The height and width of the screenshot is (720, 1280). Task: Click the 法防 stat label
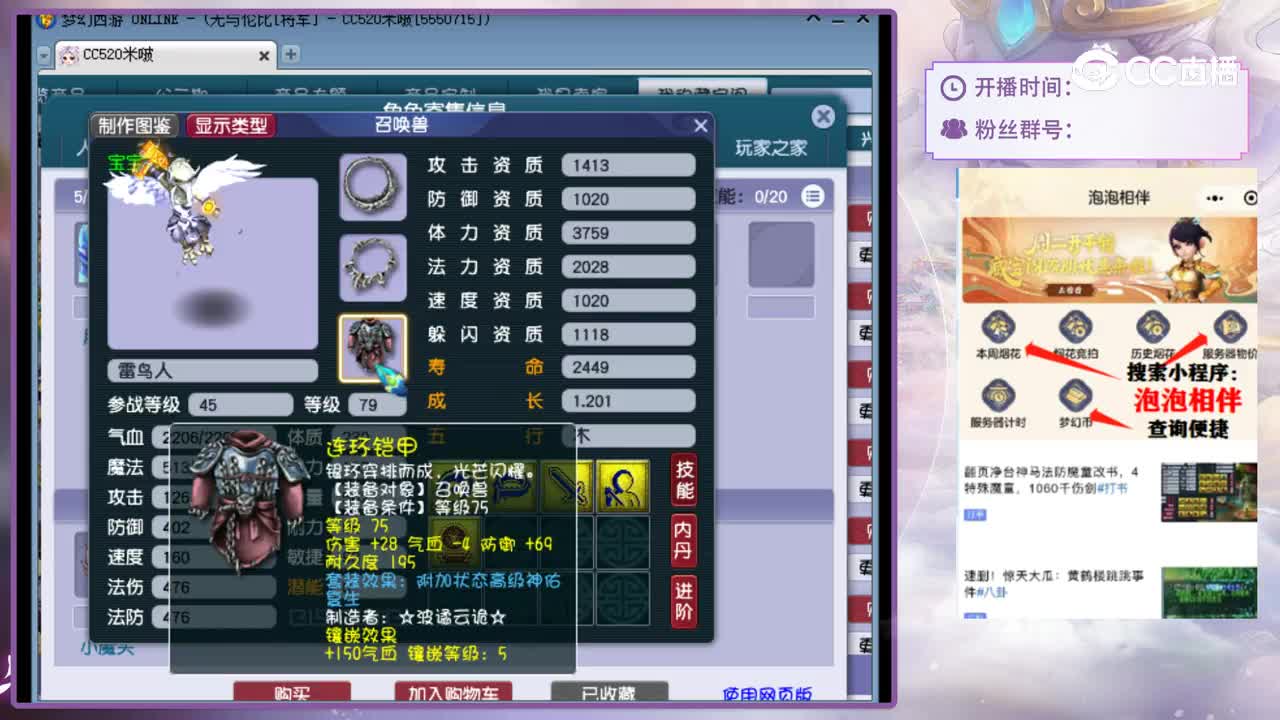coord(126,617)
